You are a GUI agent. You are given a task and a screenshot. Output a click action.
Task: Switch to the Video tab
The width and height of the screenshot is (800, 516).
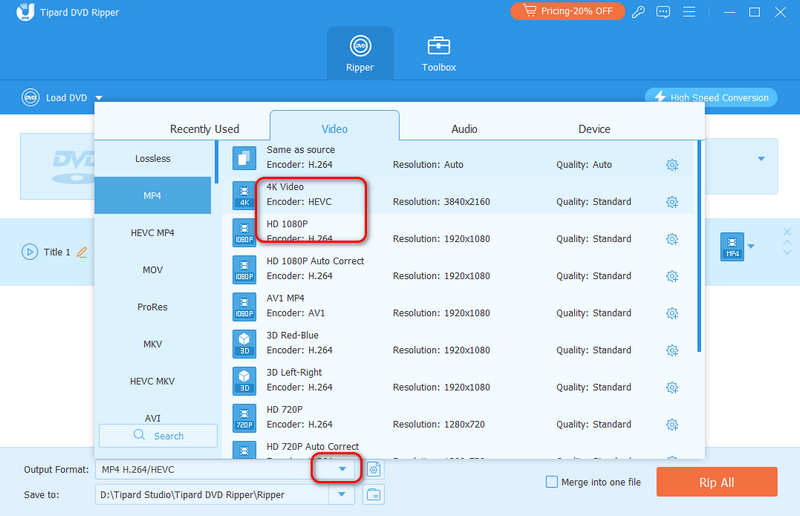335,127
